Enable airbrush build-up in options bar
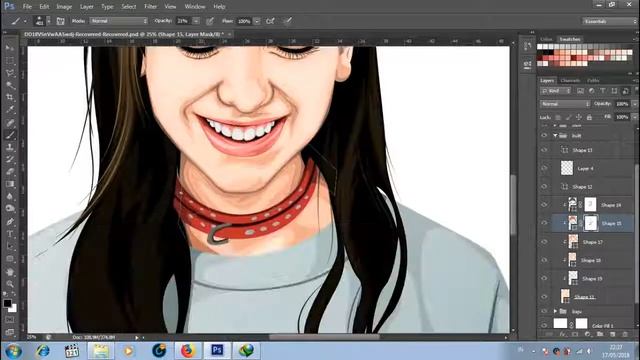 tap(270, 21)
